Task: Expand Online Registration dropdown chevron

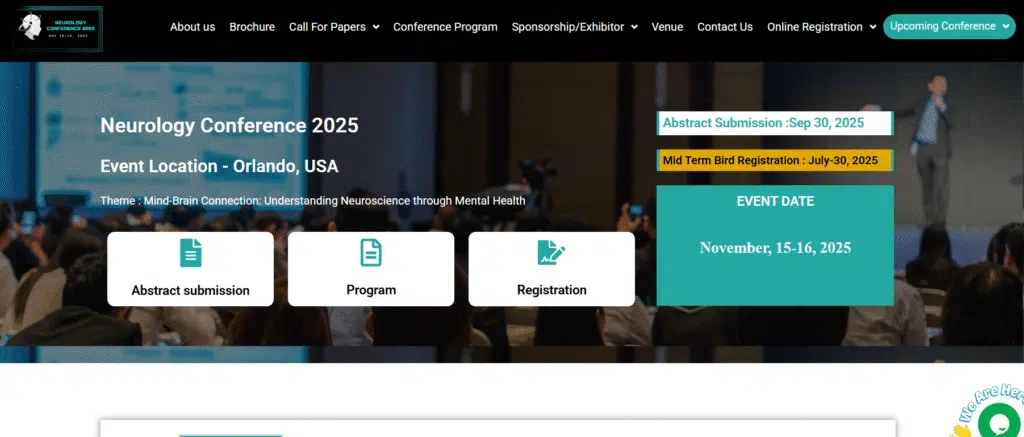Action: [873, 27]
